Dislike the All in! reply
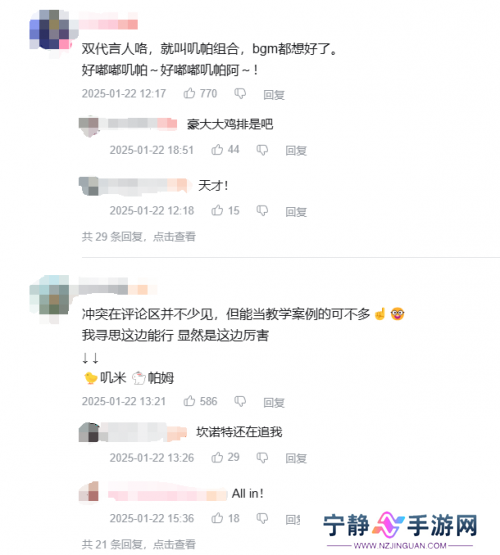Viewport: 500px width, 555px height. click(x=262, y=519)
